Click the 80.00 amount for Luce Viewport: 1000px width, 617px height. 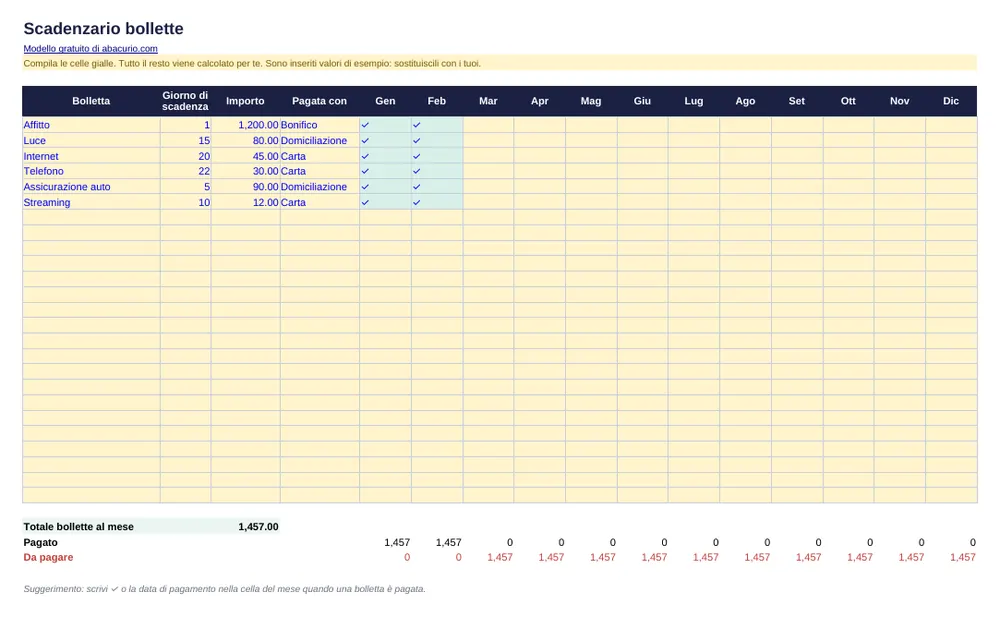[246, 140]
